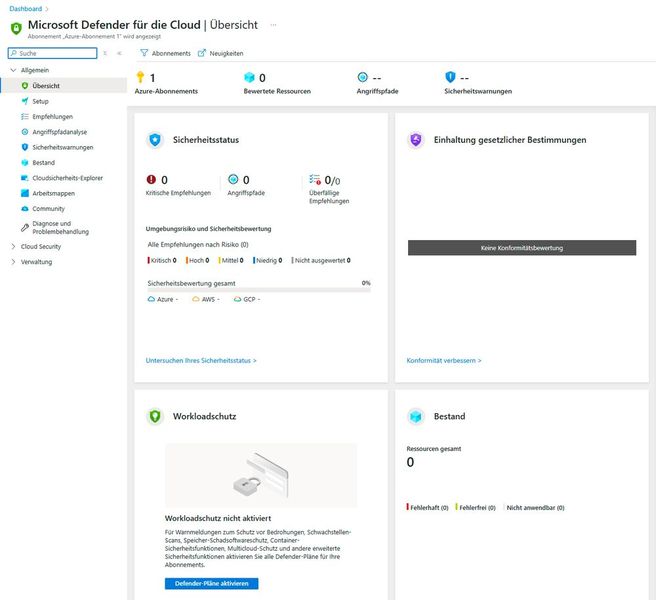Image resolution: width=656 pixels, height=600 pixels.
Task: Open the Neuigkeiten toolbar link
Action: pos(220,53)
